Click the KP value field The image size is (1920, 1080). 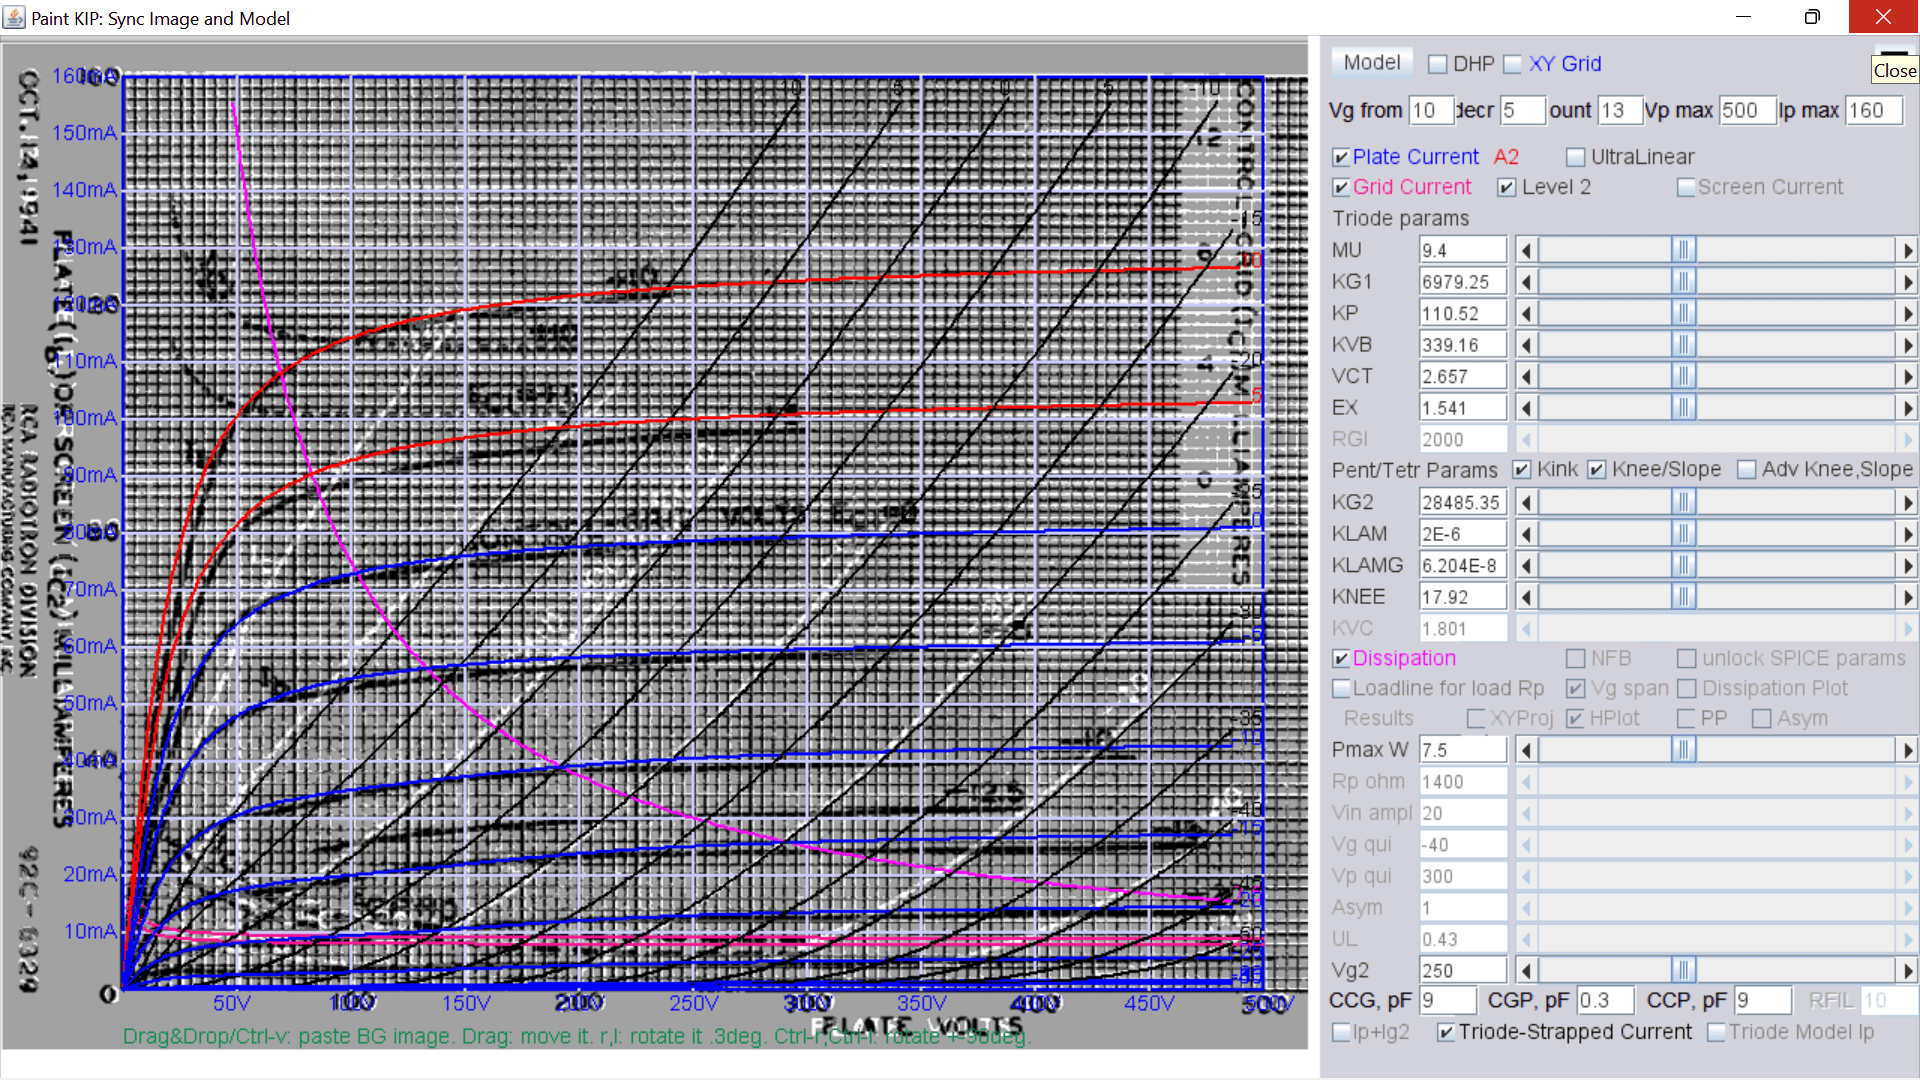click(x=1463, y=314)
